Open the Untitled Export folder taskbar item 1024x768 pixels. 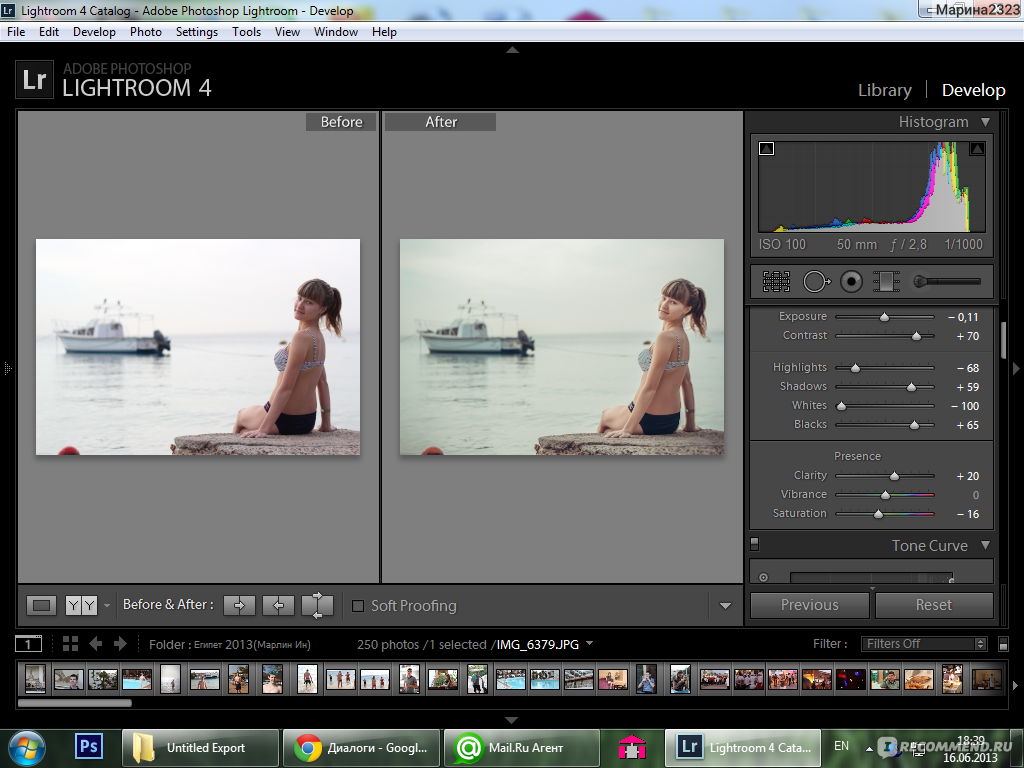(200, 748)
